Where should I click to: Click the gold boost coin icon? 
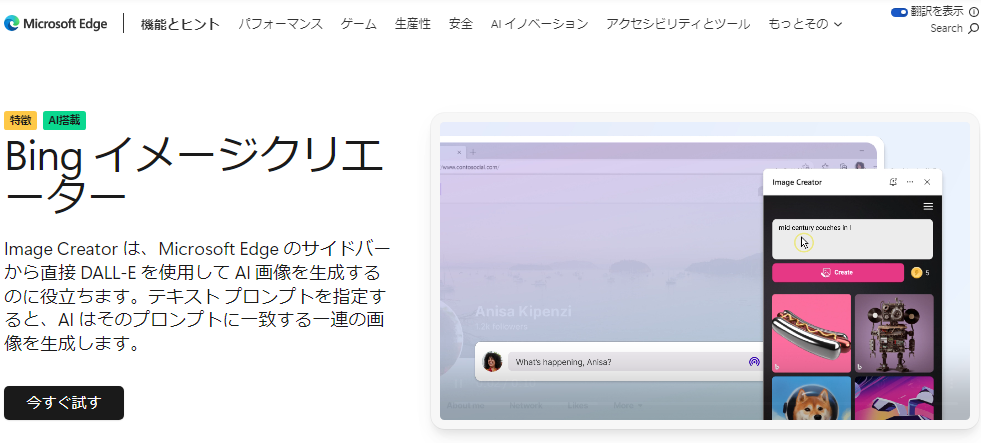tap(915, 272)
